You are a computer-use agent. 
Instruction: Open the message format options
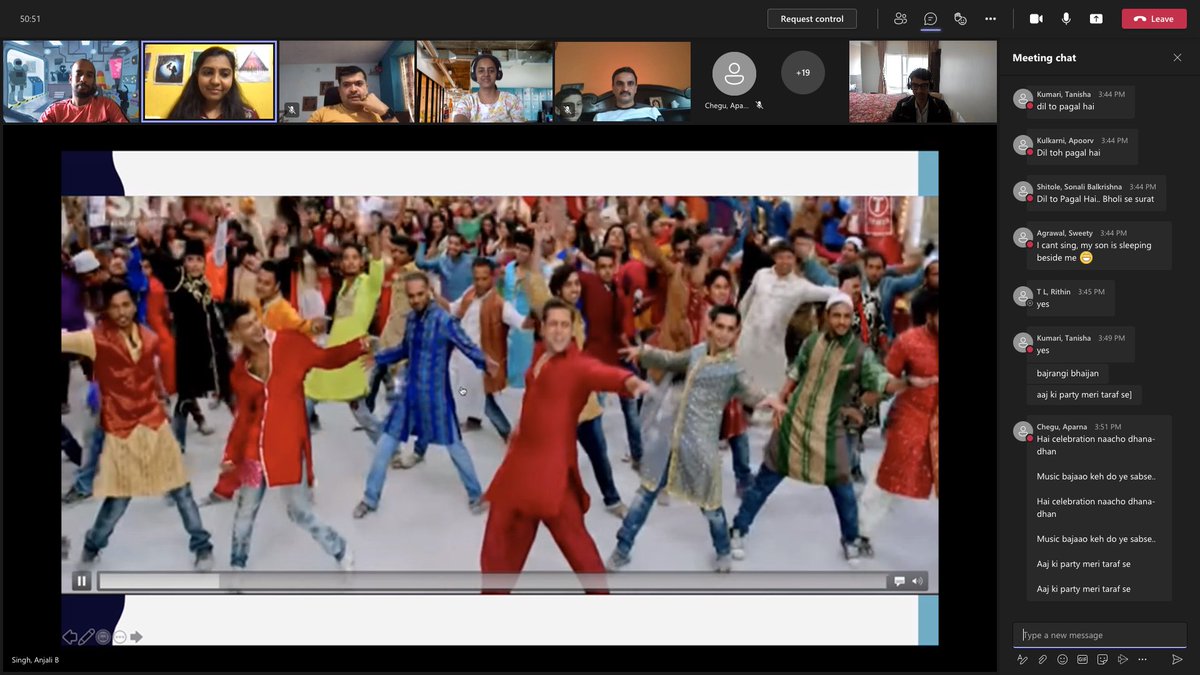click(x=1022, y=659)
